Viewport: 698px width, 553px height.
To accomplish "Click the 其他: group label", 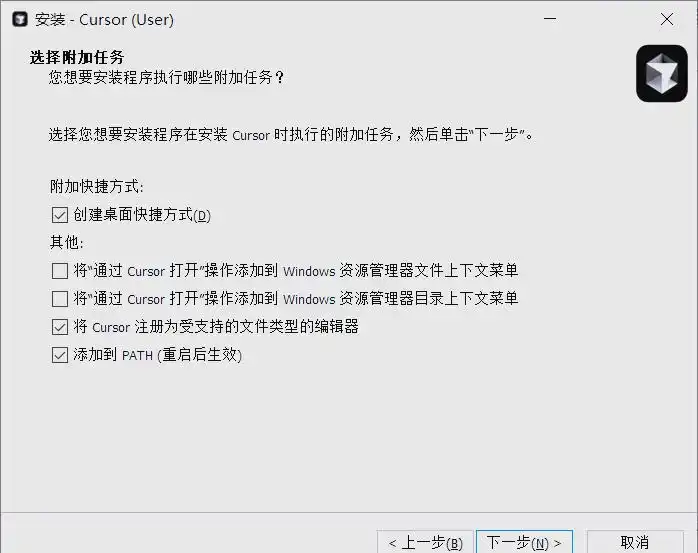I will [66, 243].
